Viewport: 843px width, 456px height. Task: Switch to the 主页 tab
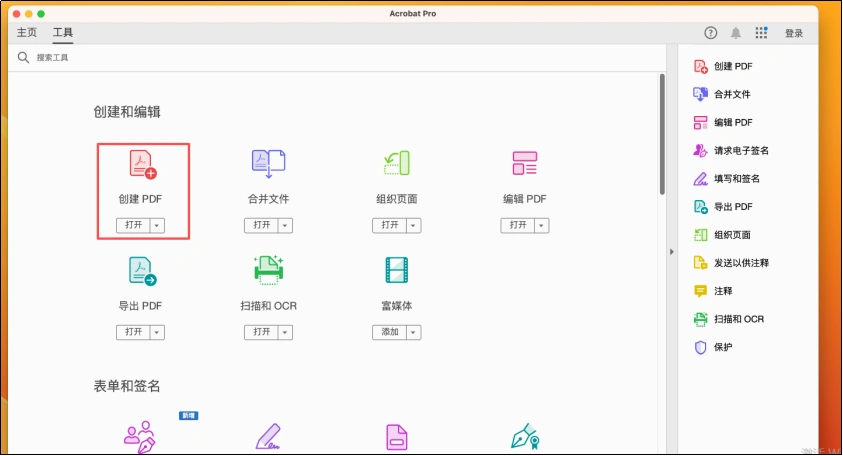coord(27,32)
